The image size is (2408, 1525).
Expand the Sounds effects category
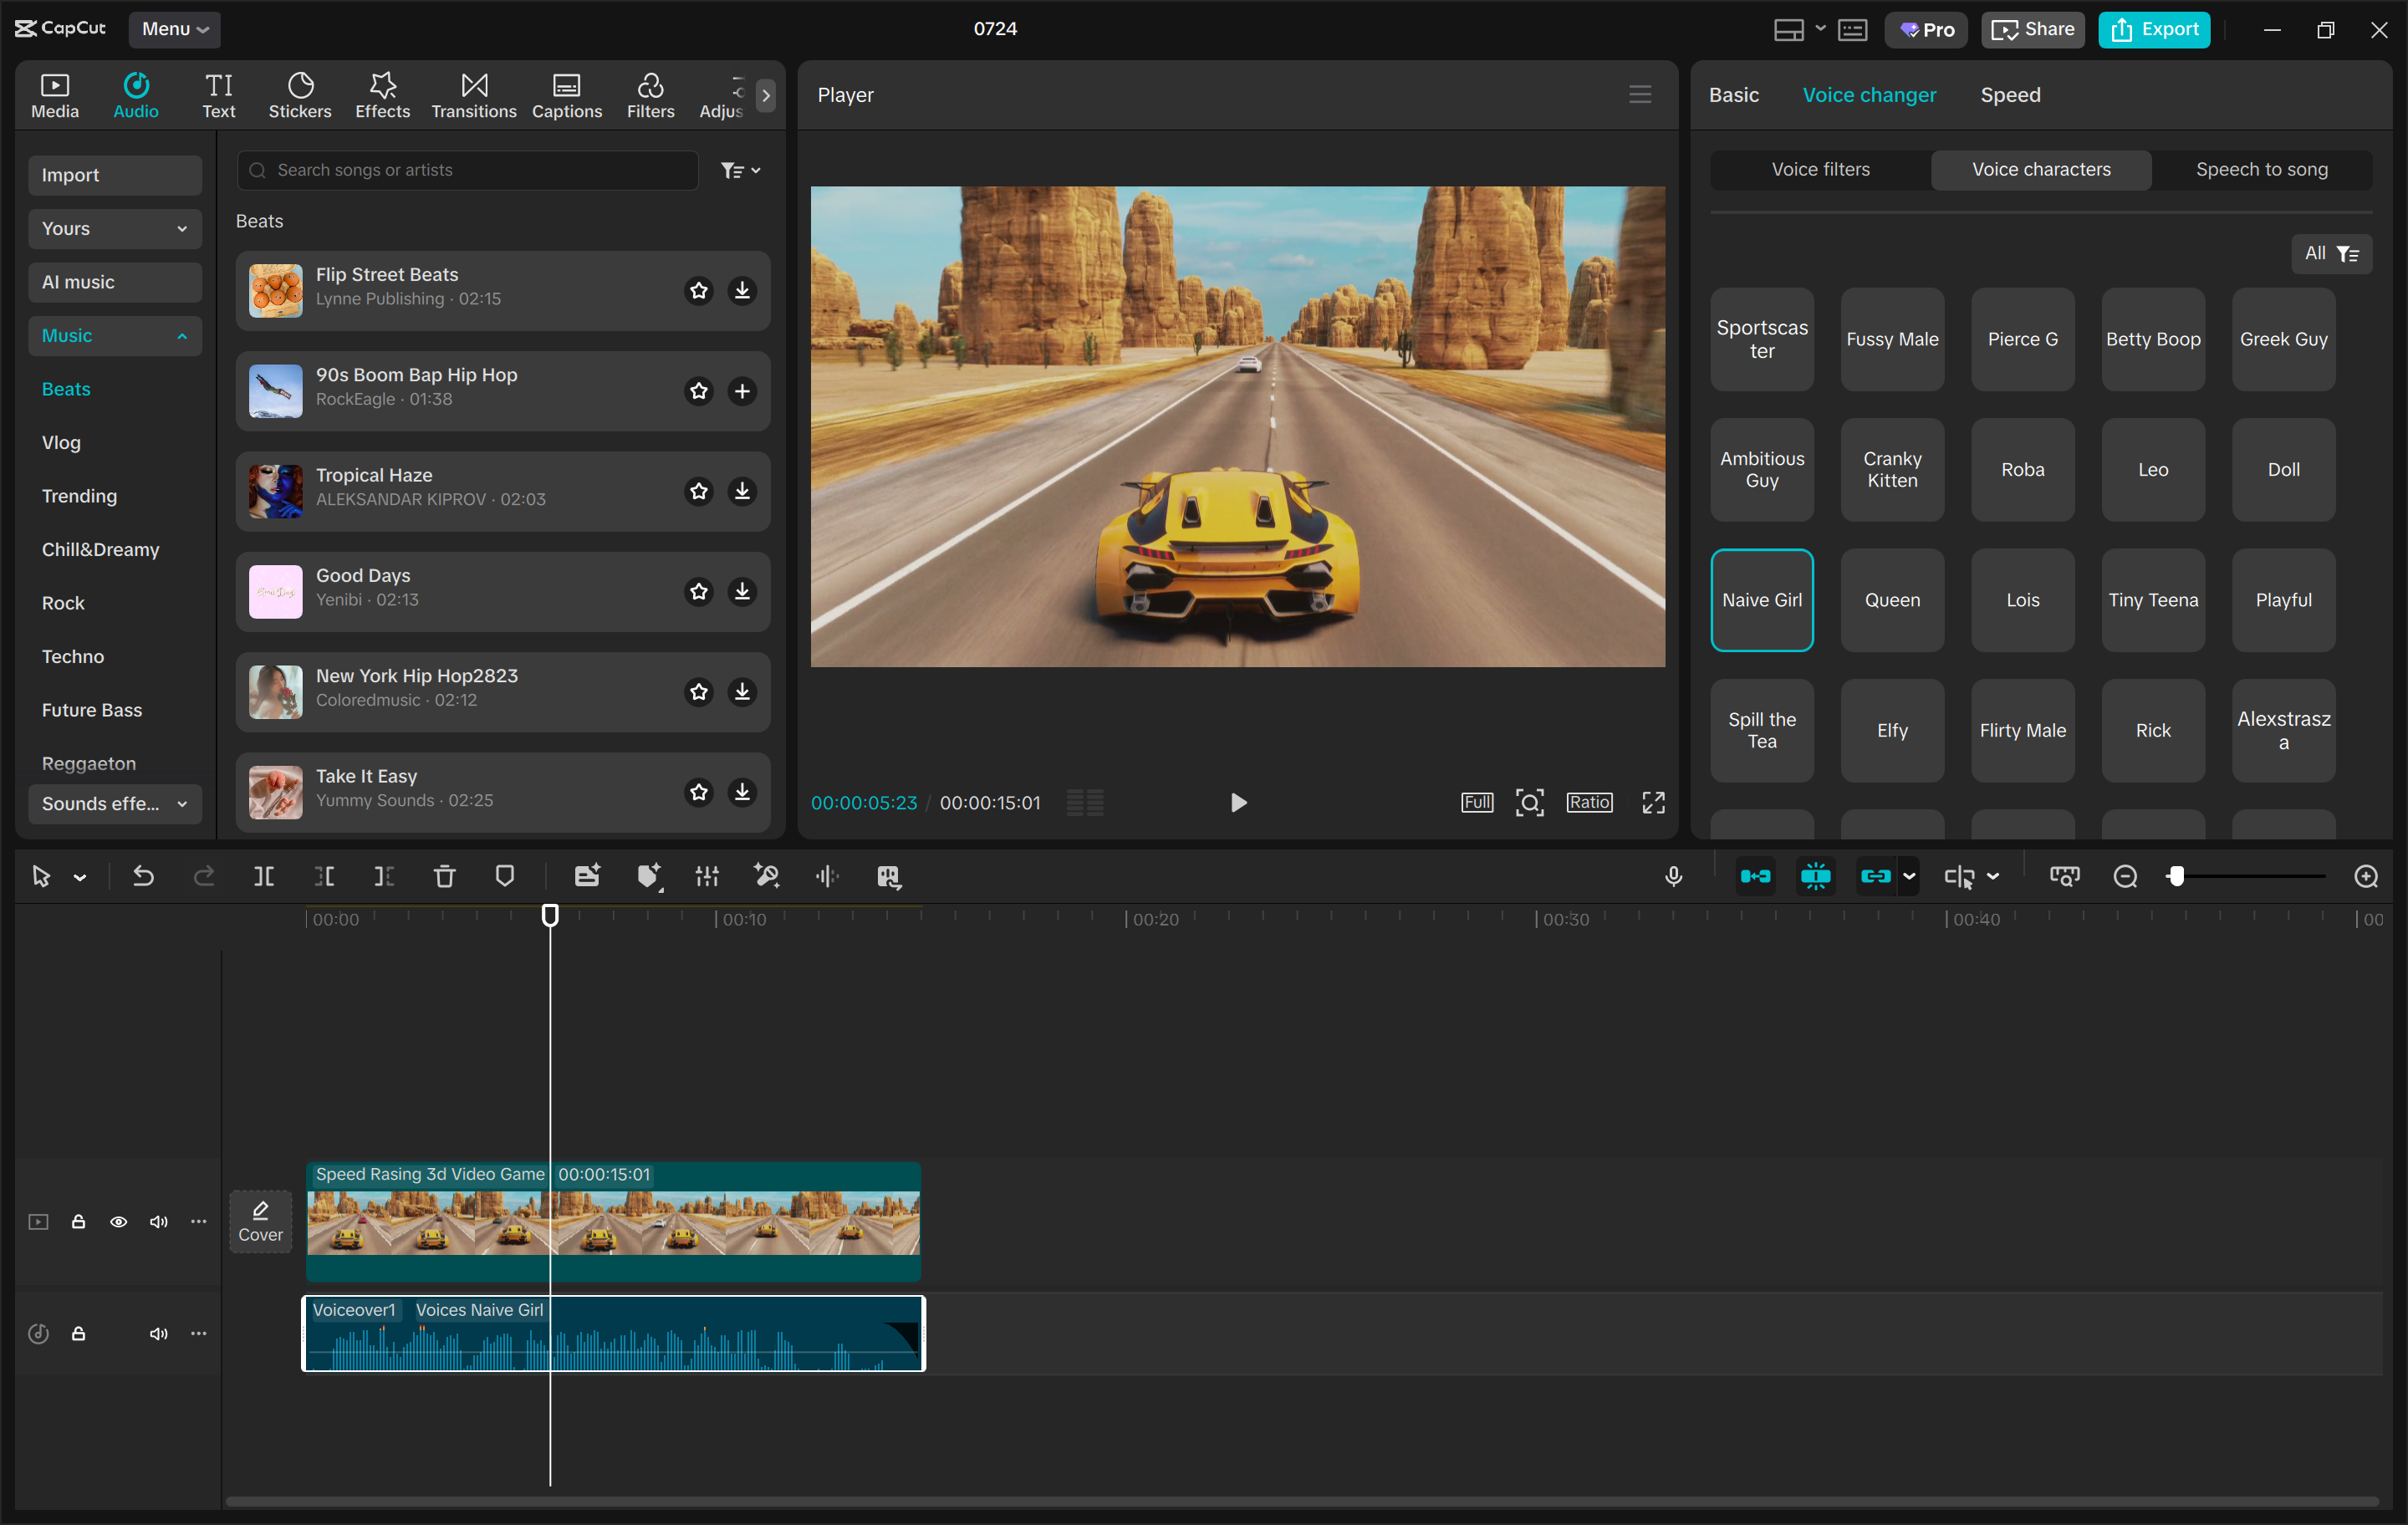coord(114,803)
